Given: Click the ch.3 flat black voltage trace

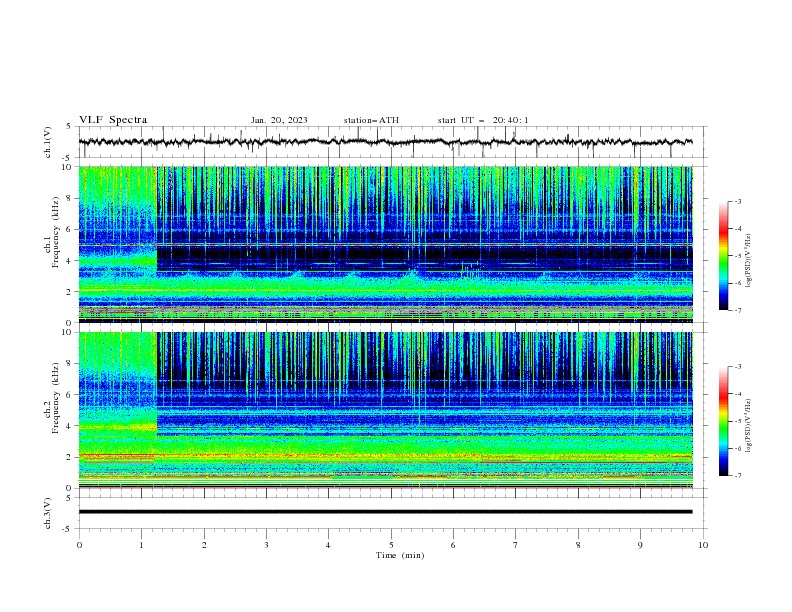Looking at the screenshot, I should point(385,512).
